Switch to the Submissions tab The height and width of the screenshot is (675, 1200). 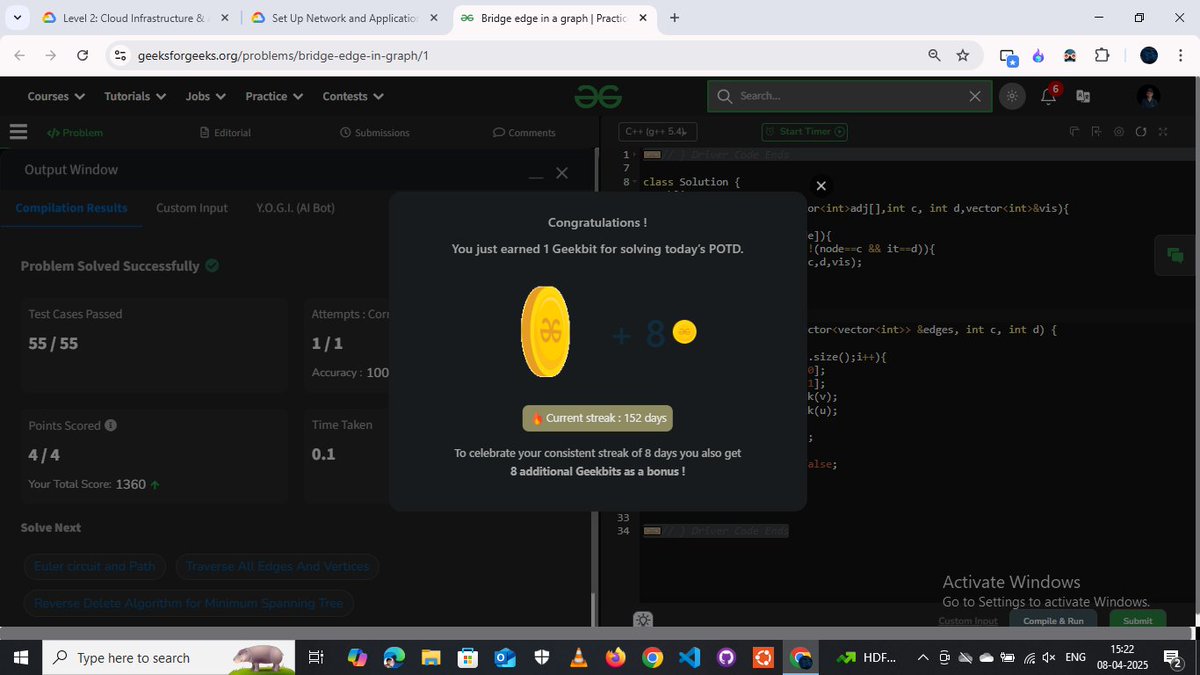point(375,132)
